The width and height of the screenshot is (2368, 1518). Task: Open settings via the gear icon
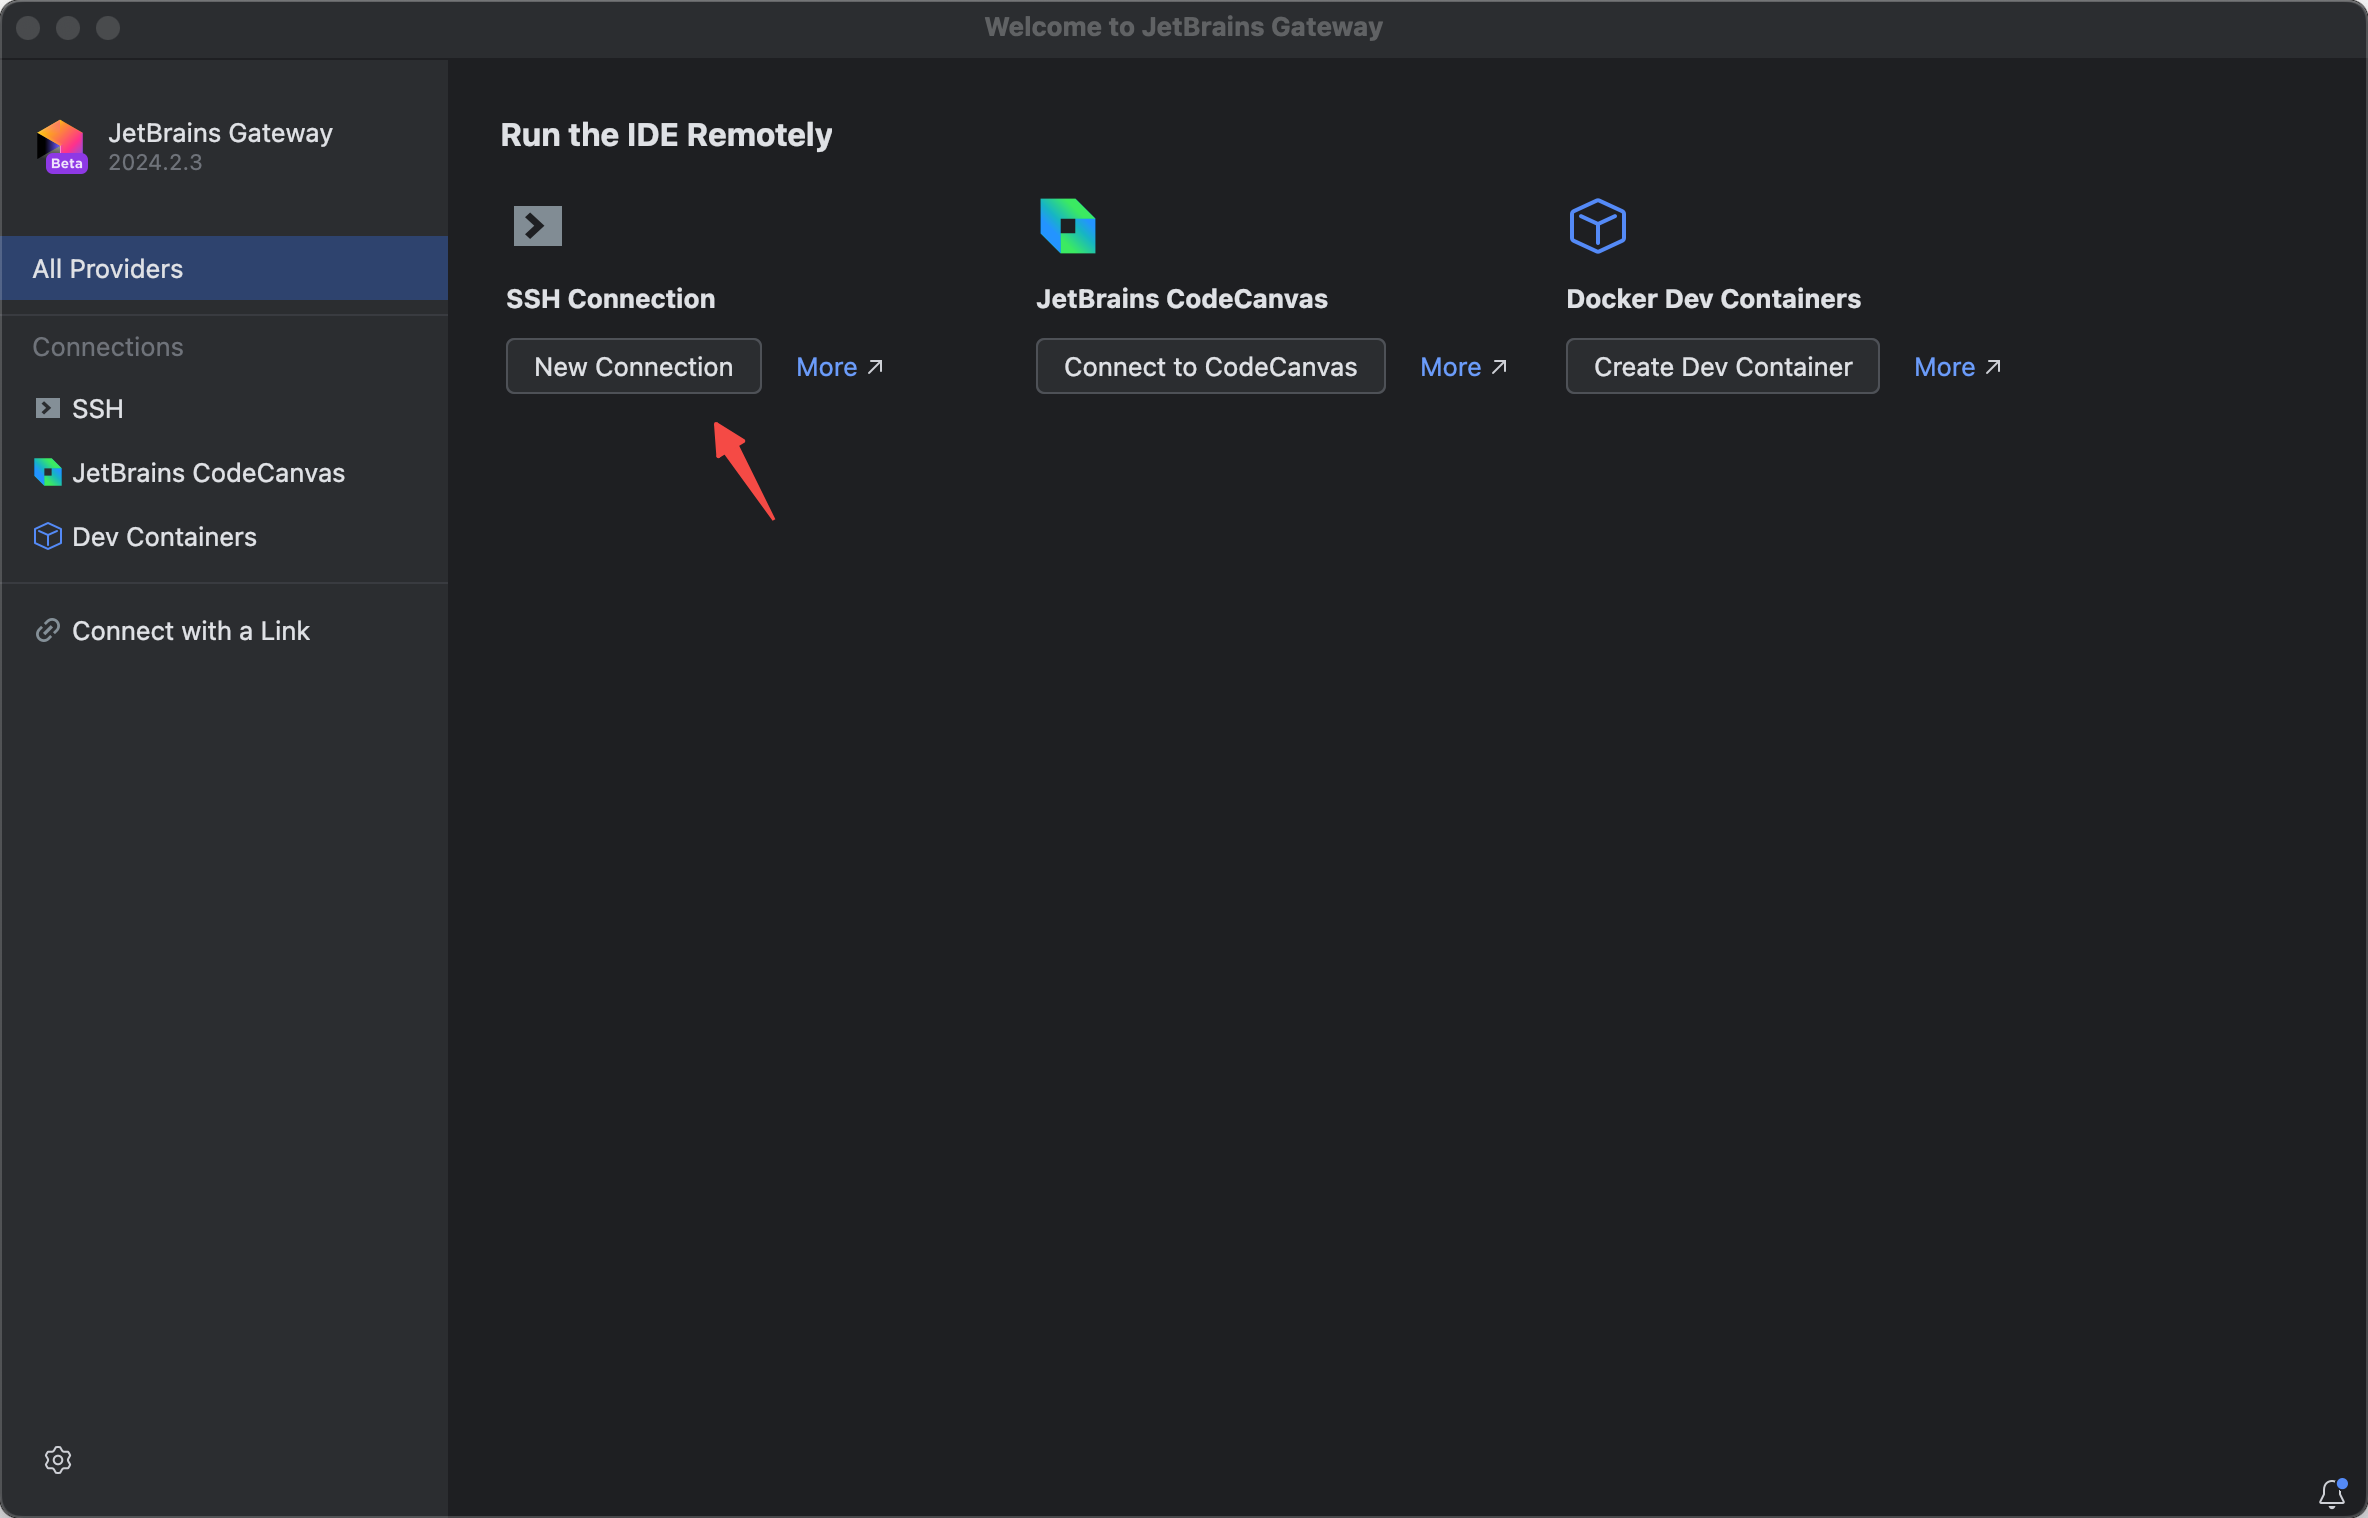[x=58, y=1460]
